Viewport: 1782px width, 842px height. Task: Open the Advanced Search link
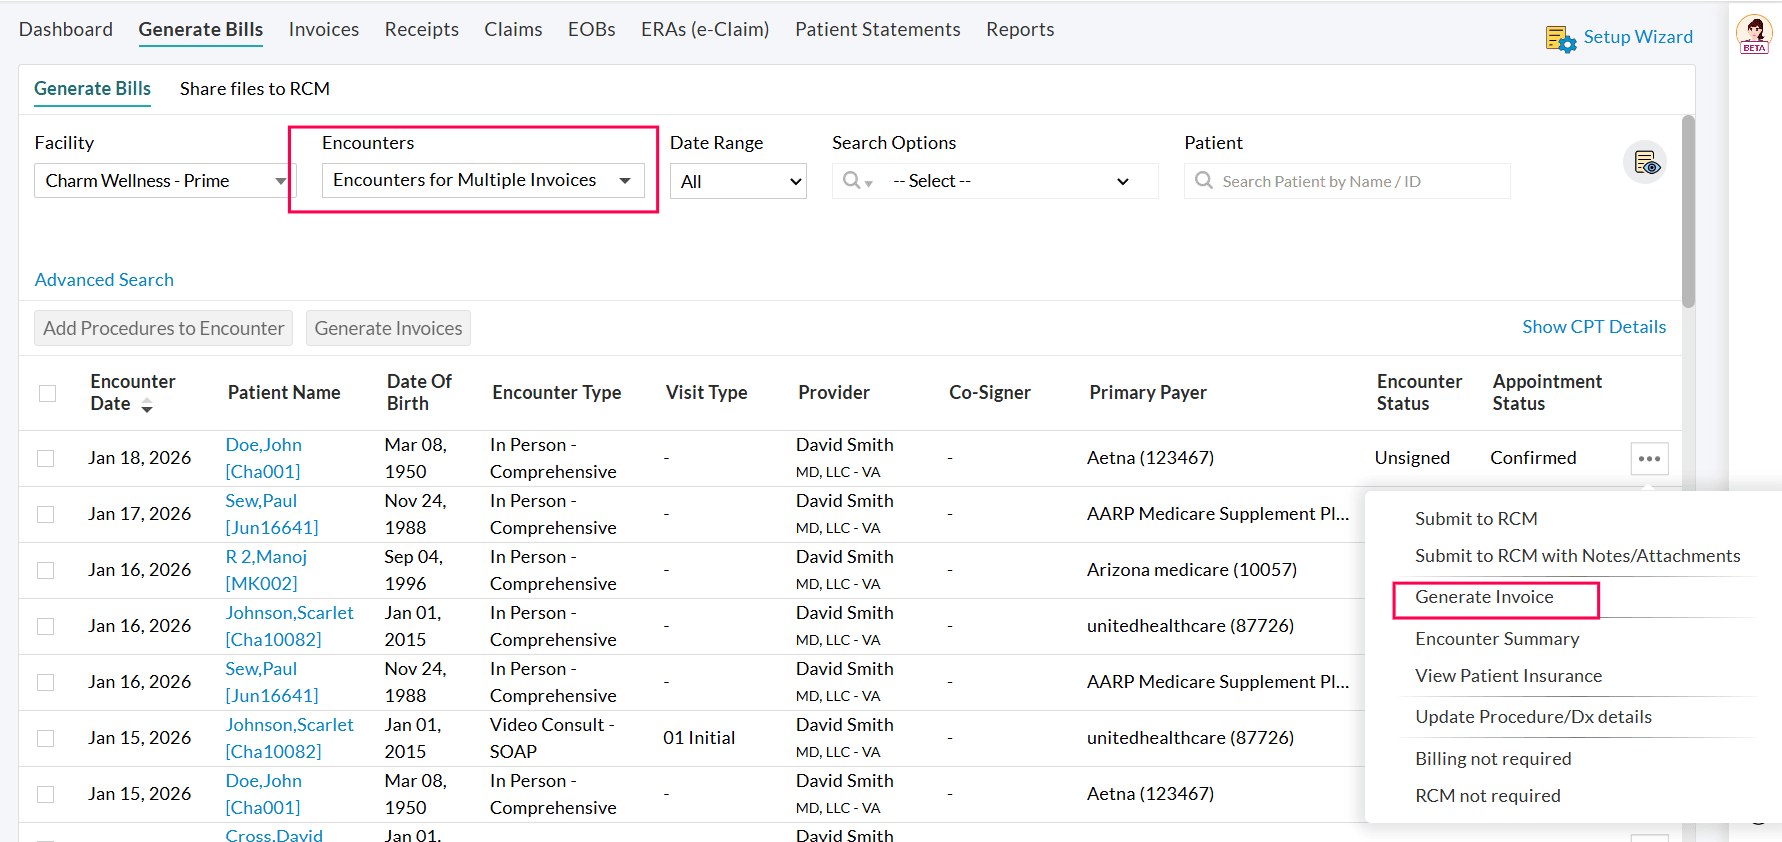pos(104,280)
